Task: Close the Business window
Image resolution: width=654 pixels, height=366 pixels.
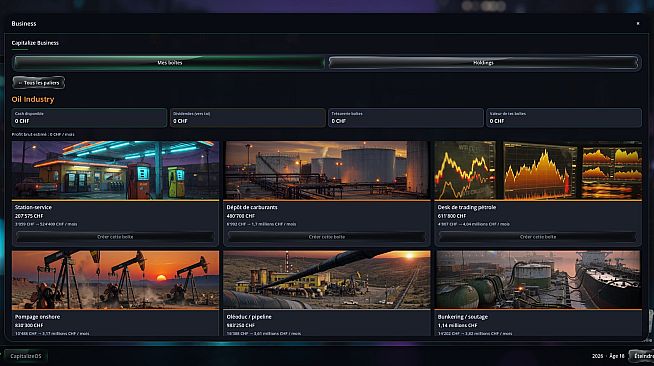Action: tap(638, 23)
